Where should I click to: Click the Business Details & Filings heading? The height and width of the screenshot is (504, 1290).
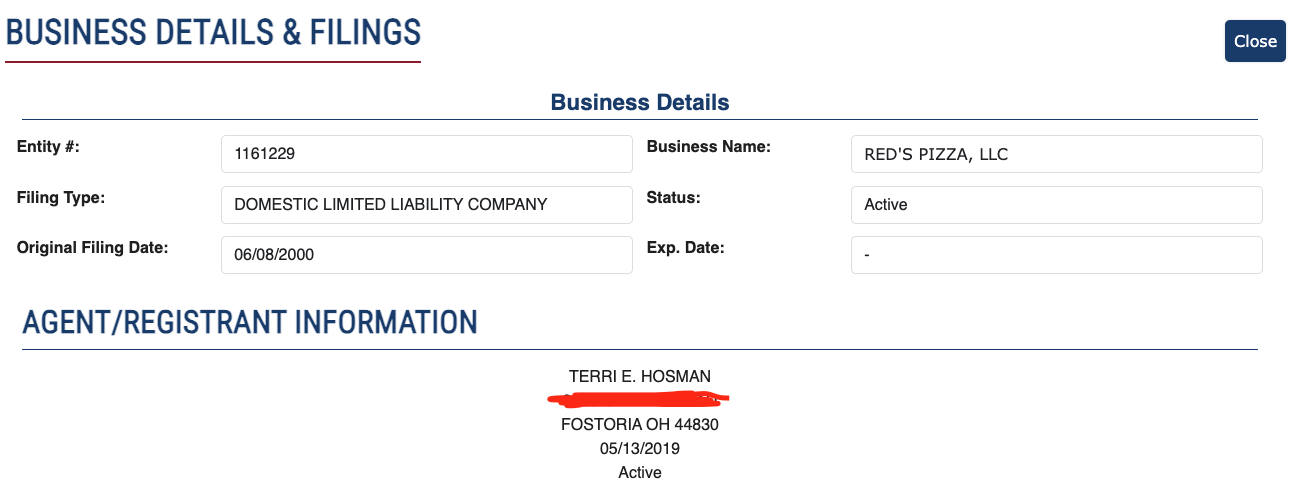213,32
